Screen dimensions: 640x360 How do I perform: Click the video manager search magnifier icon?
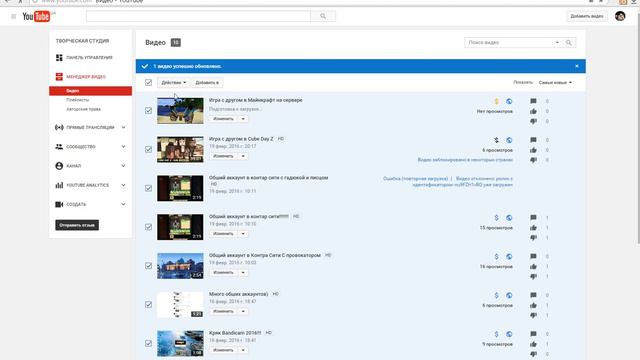(x=569, y=42)
